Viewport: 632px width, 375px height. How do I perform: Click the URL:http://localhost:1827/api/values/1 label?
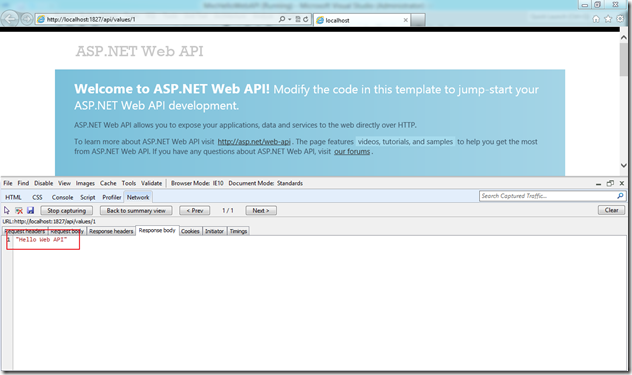pos(49,221)
